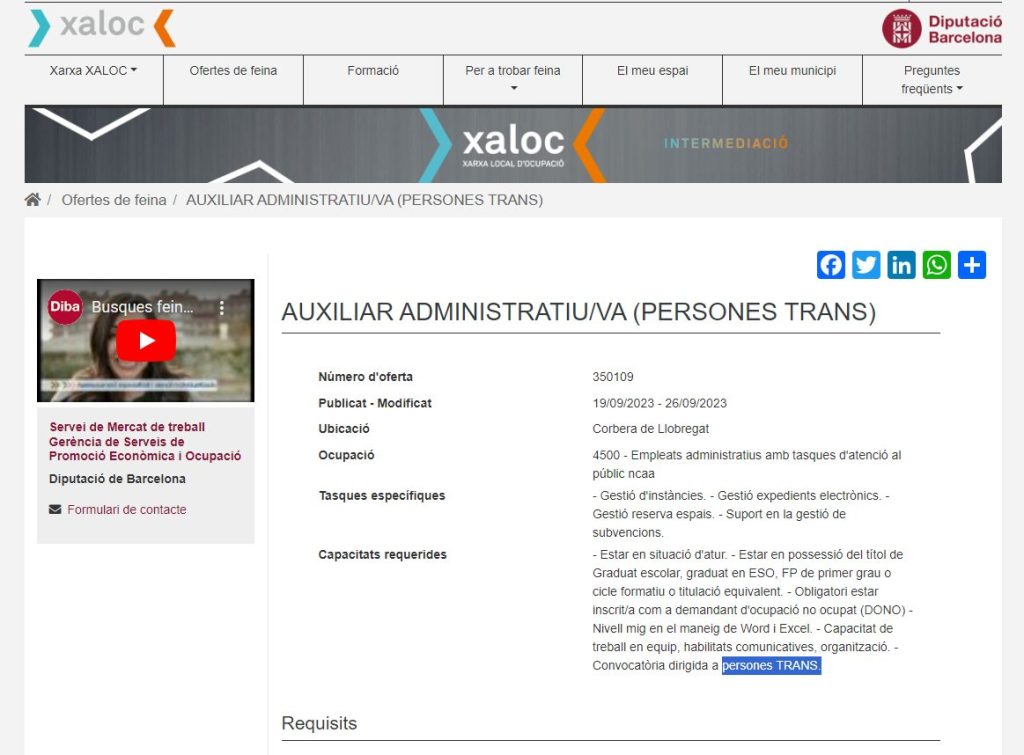Open the Formació menu item
Image resolution: width=1024 pixels, height=755 pixels.
coord(373,71)
